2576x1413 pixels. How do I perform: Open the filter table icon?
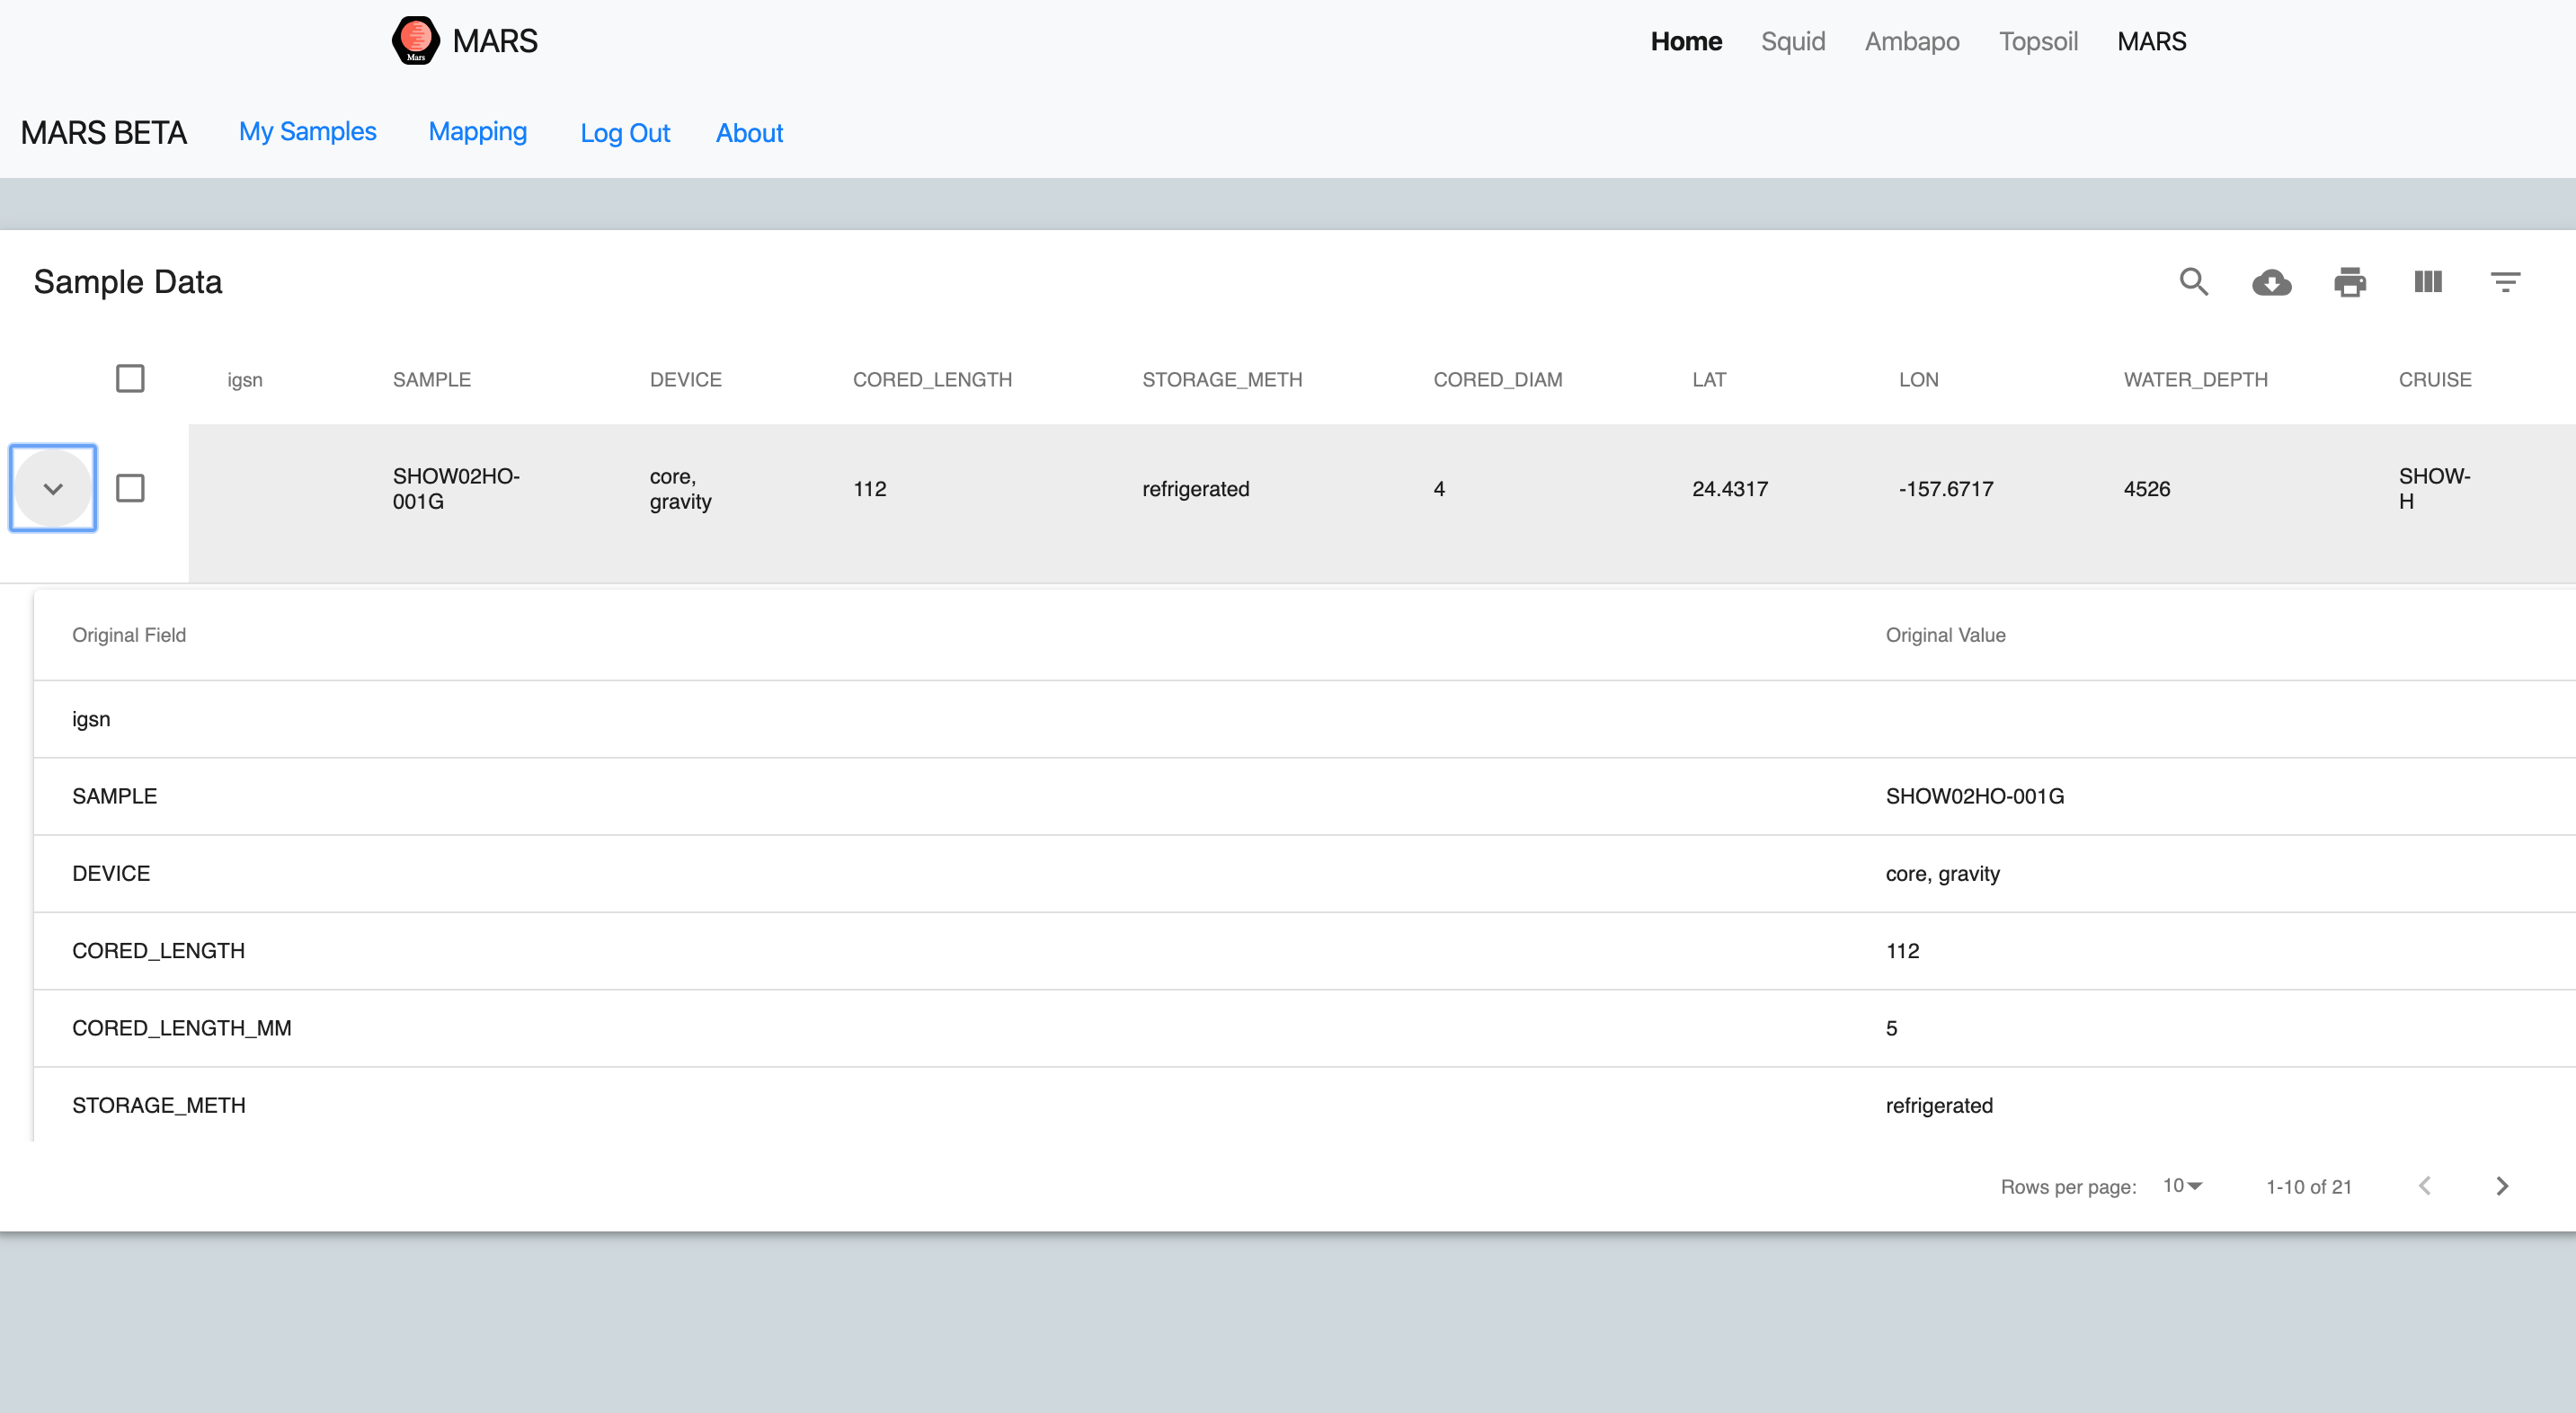2505,282
